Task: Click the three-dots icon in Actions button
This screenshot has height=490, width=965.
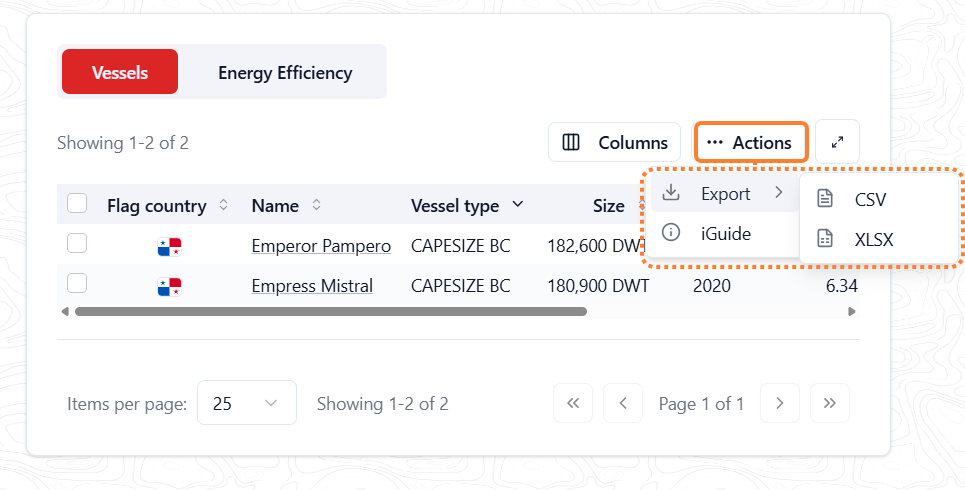Action: point(715,142)
